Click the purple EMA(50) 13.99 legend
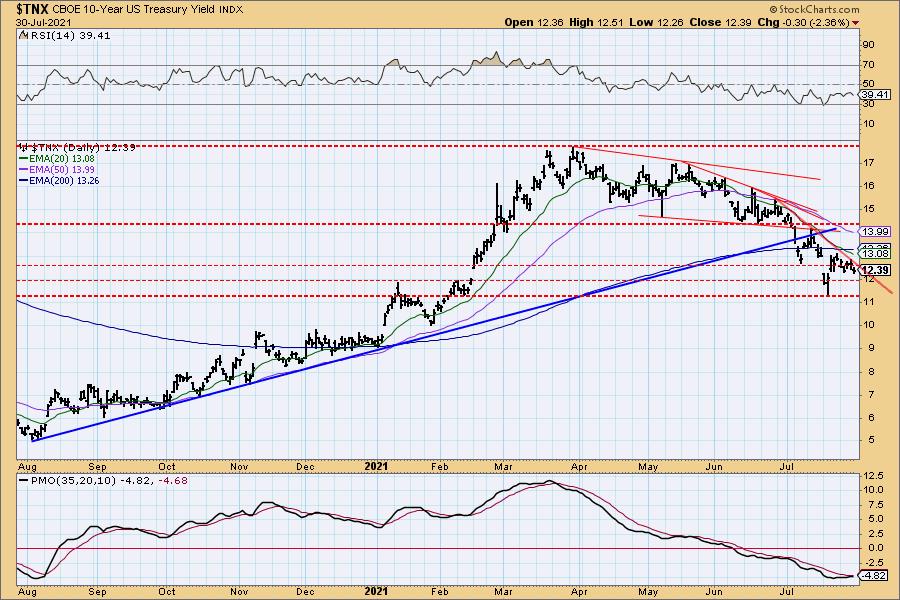 point(57,169)
